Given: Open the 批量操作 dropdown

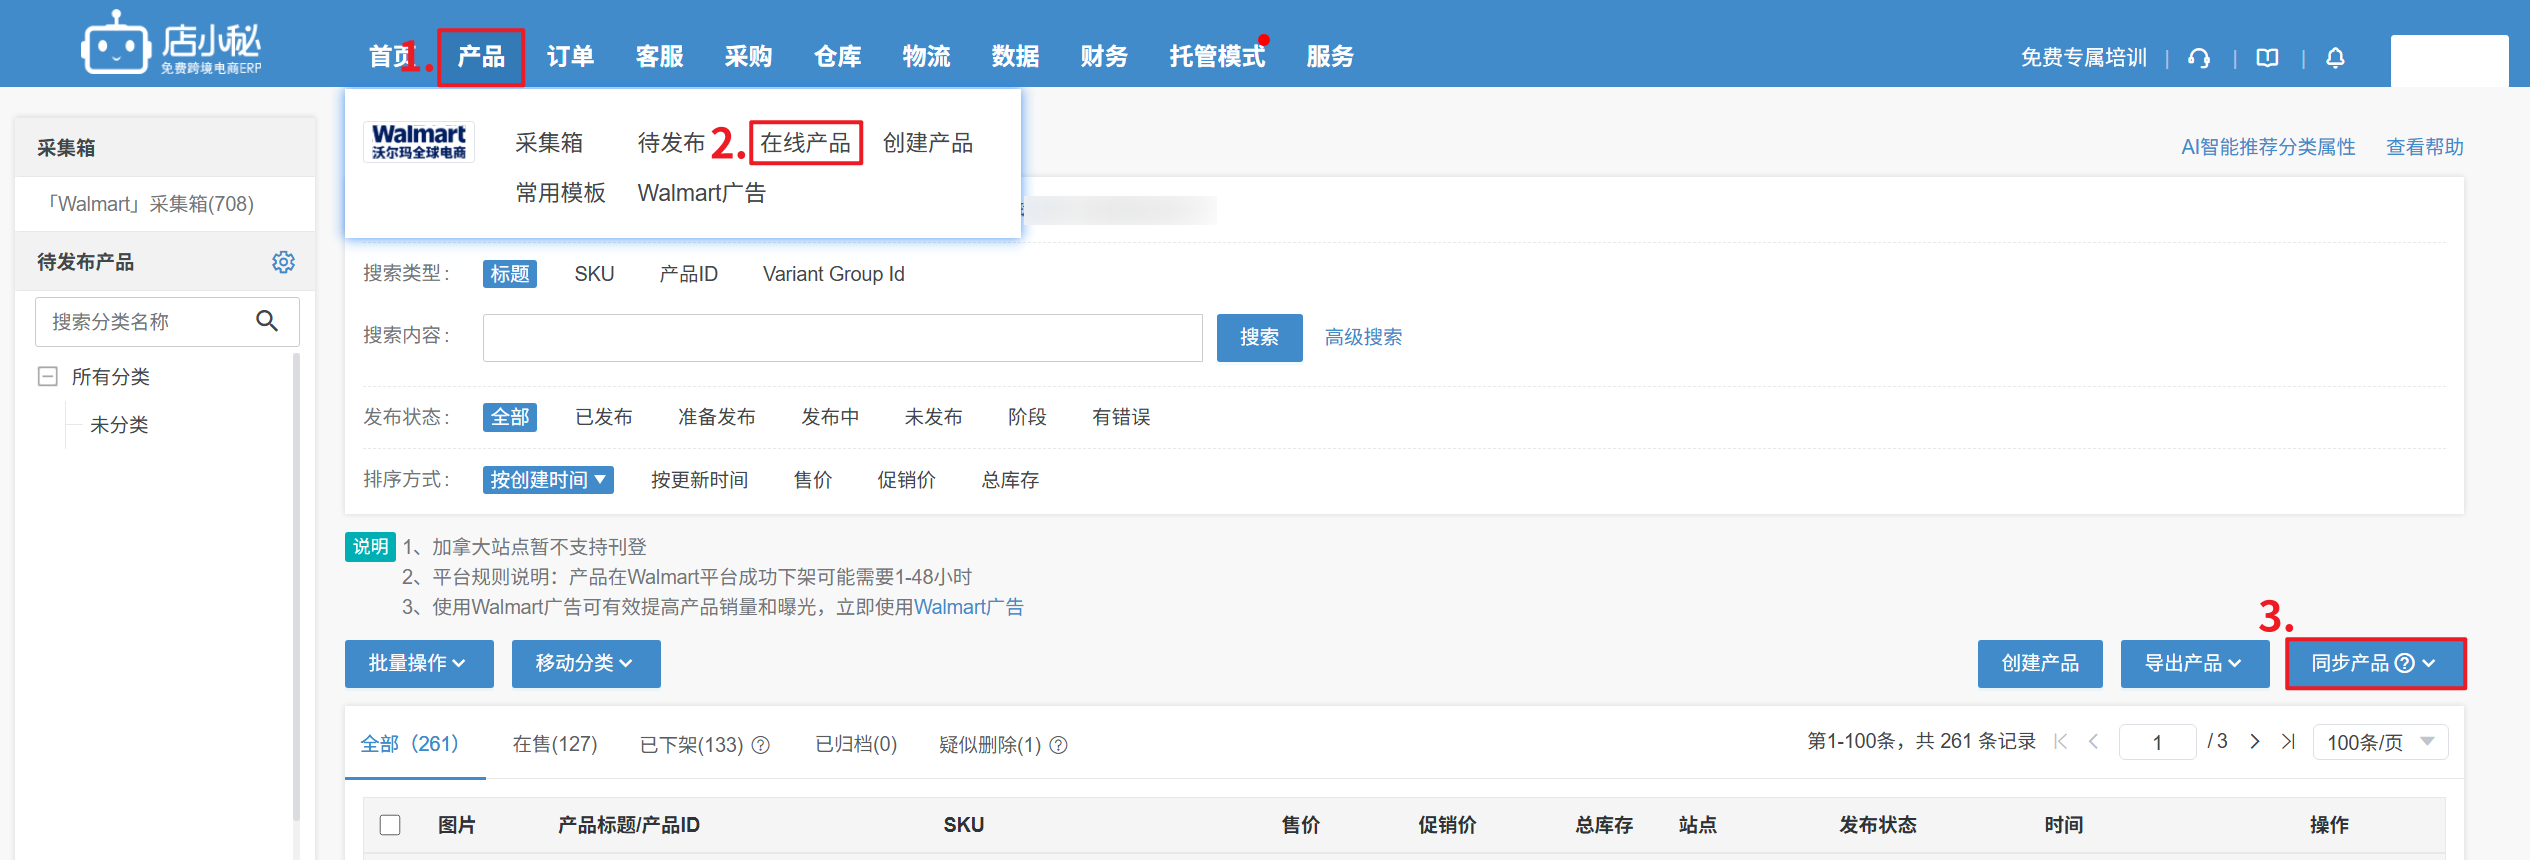Looking at the screenshot, I should (419, 664).
